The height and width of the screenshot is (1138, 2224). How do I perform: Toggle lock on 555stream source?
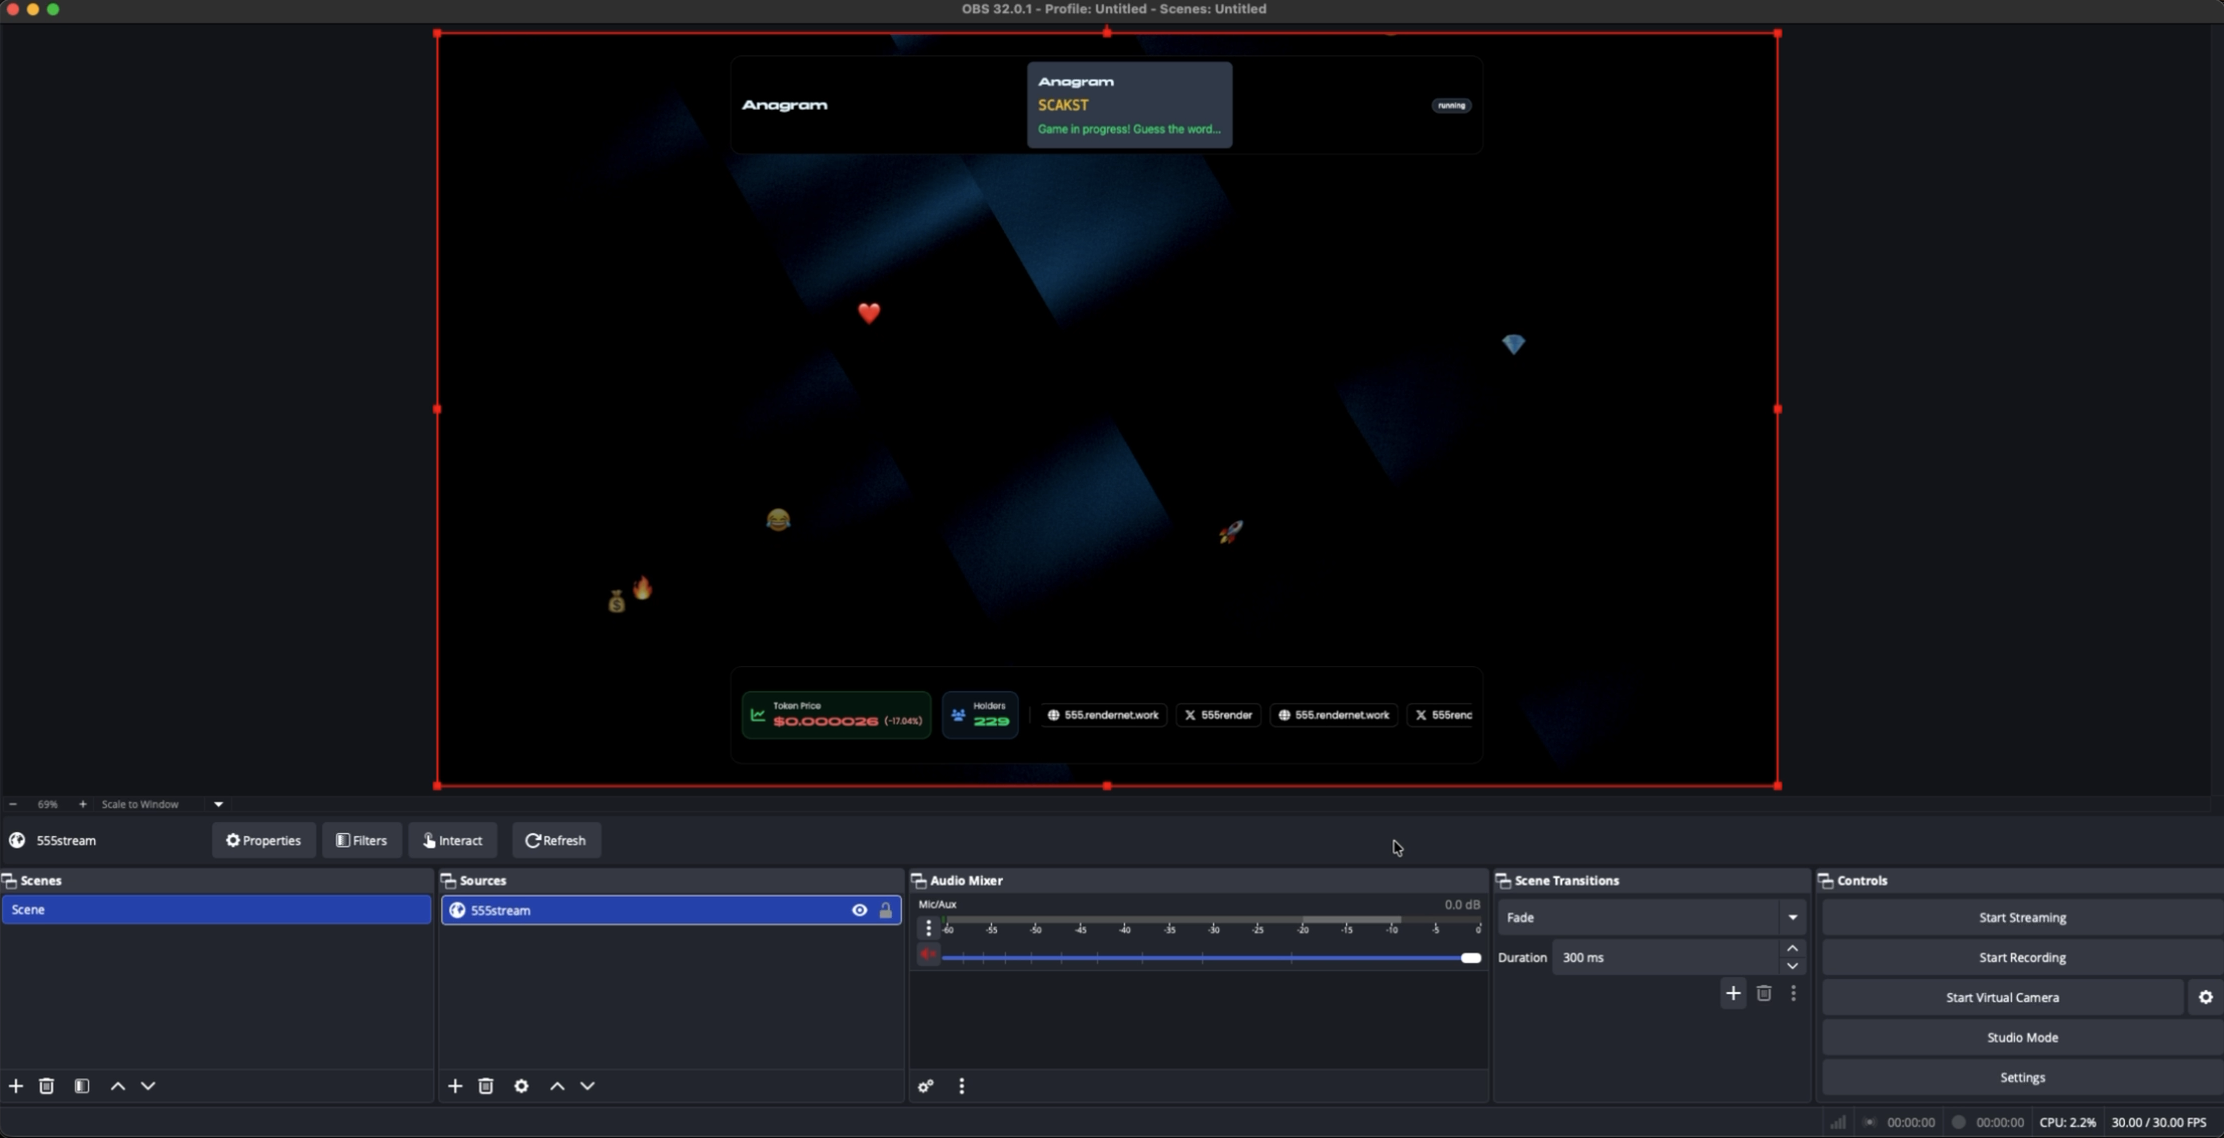pyautogui.click(x=885, y=910)
